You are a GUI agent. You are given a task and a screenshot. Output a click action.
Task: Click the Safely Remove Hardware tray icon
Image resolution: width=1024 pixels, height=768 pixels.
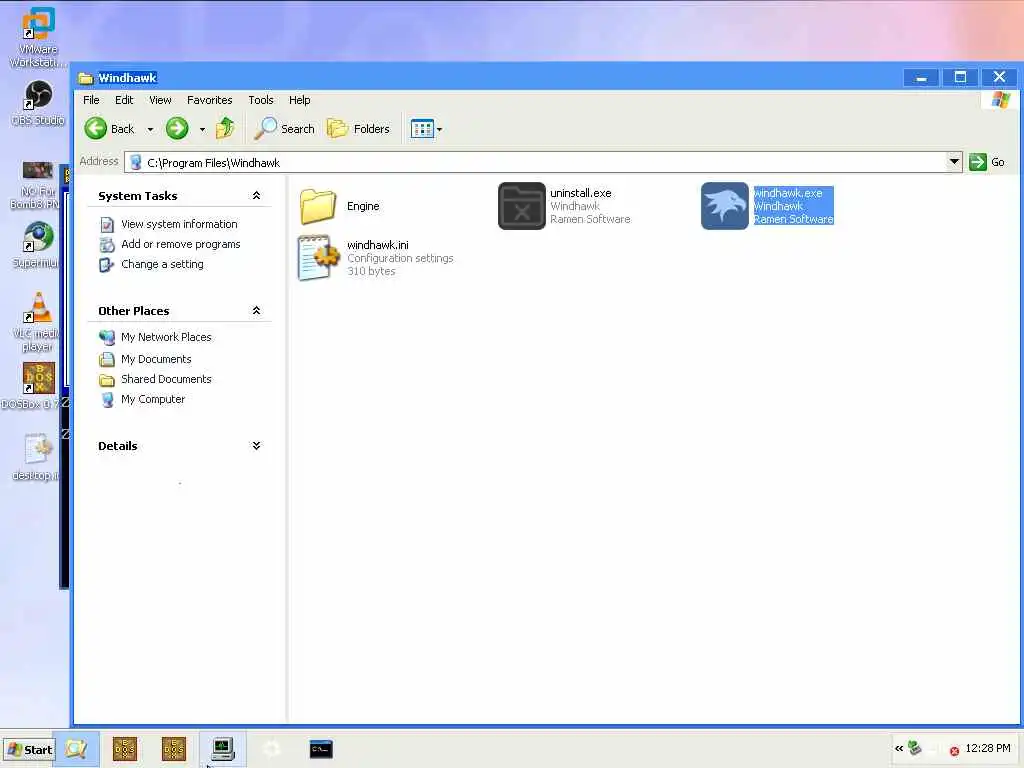point(916,748)
